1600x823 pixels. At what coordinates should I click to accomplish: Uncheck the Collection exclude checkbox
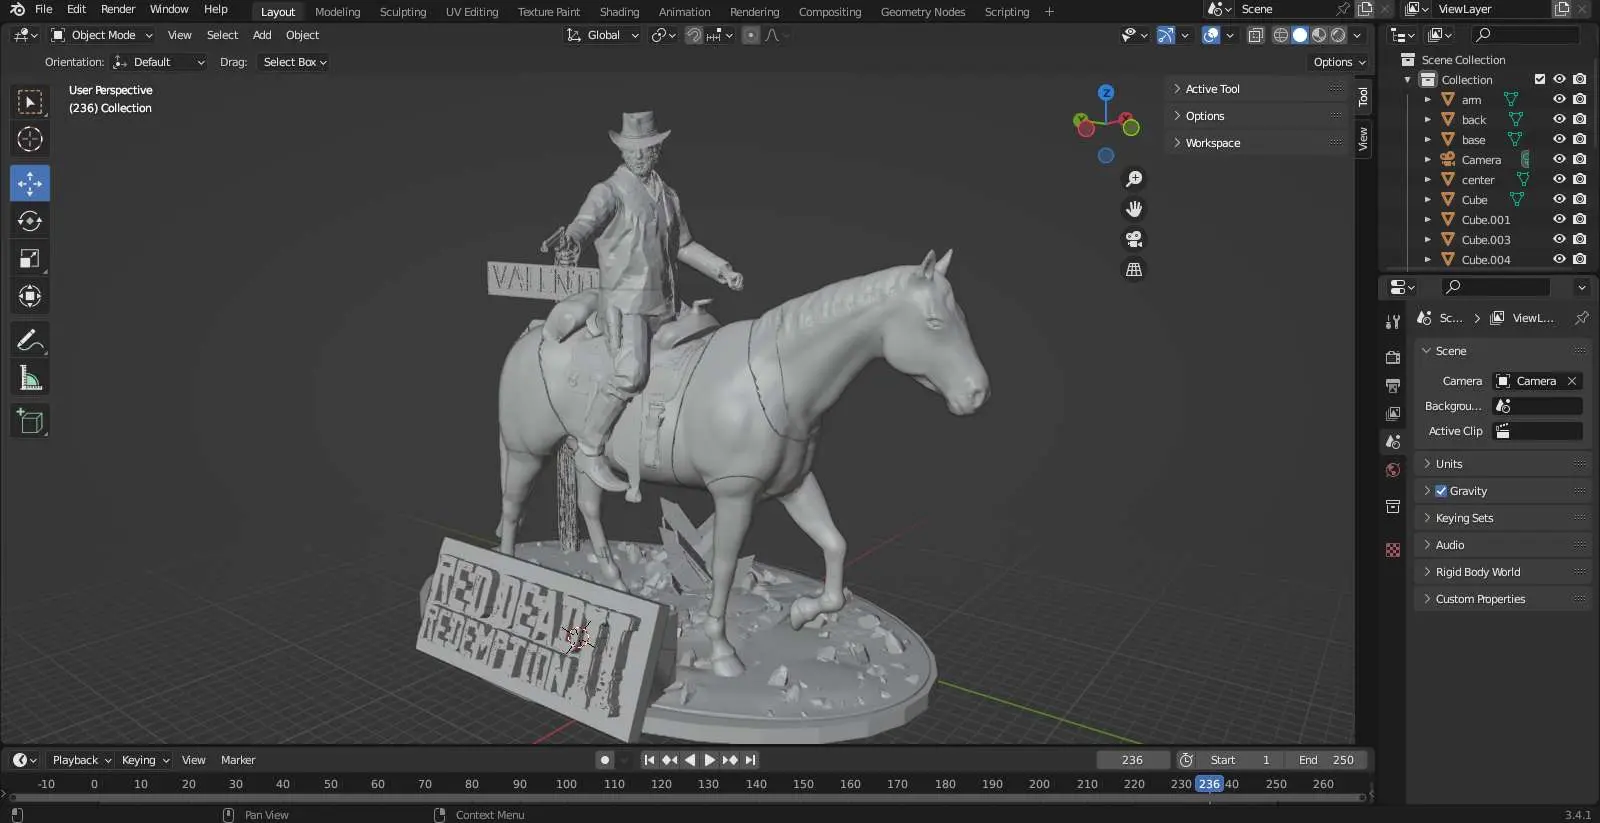pyautogui.click(x=1540, y=79)
